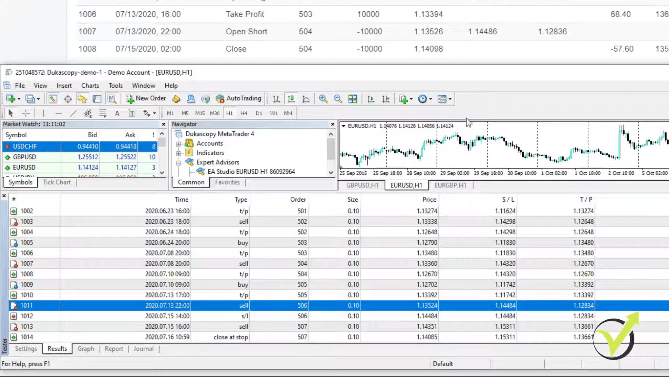Open the Indicators list dropdown
This screenshot has width=669, height=377.
click(x=405, y=99)
